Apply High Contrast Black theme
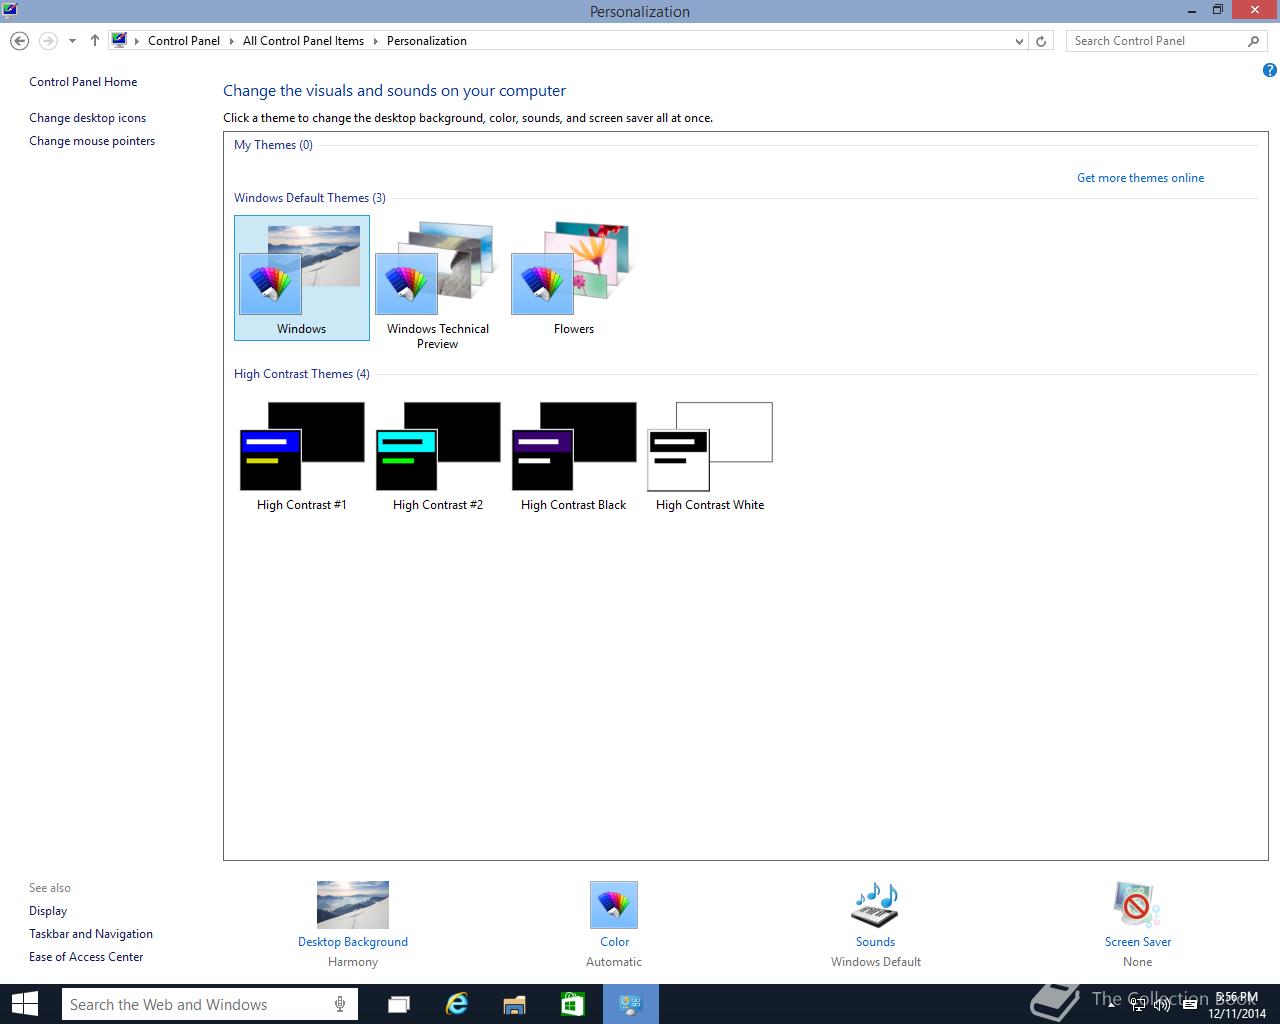1280x1024 pixels. [x=573, y=457]
